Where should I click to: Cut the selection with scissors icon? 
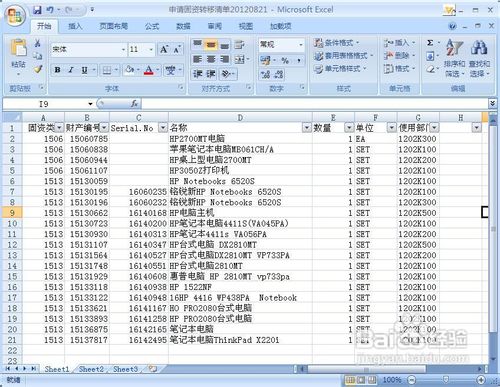point(37,43)
